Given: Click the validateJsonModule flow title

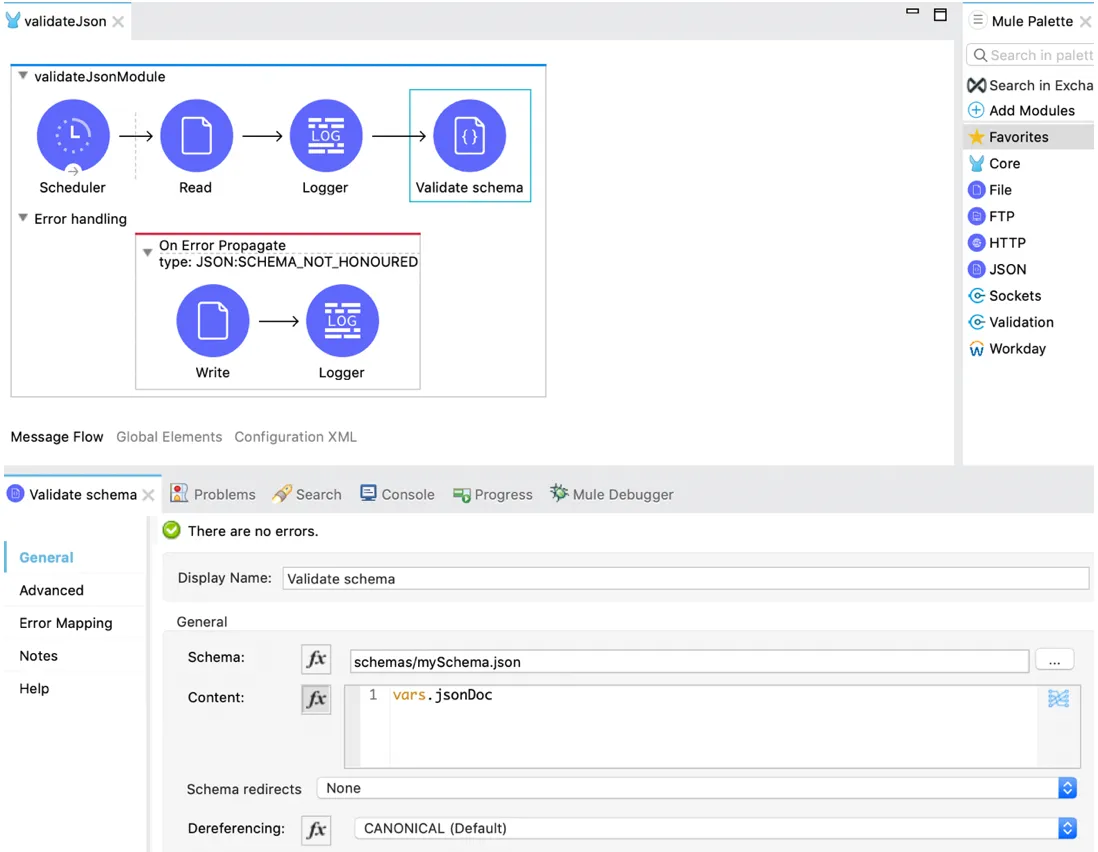Looking at the screenshot, I should (x=99, y=76).
